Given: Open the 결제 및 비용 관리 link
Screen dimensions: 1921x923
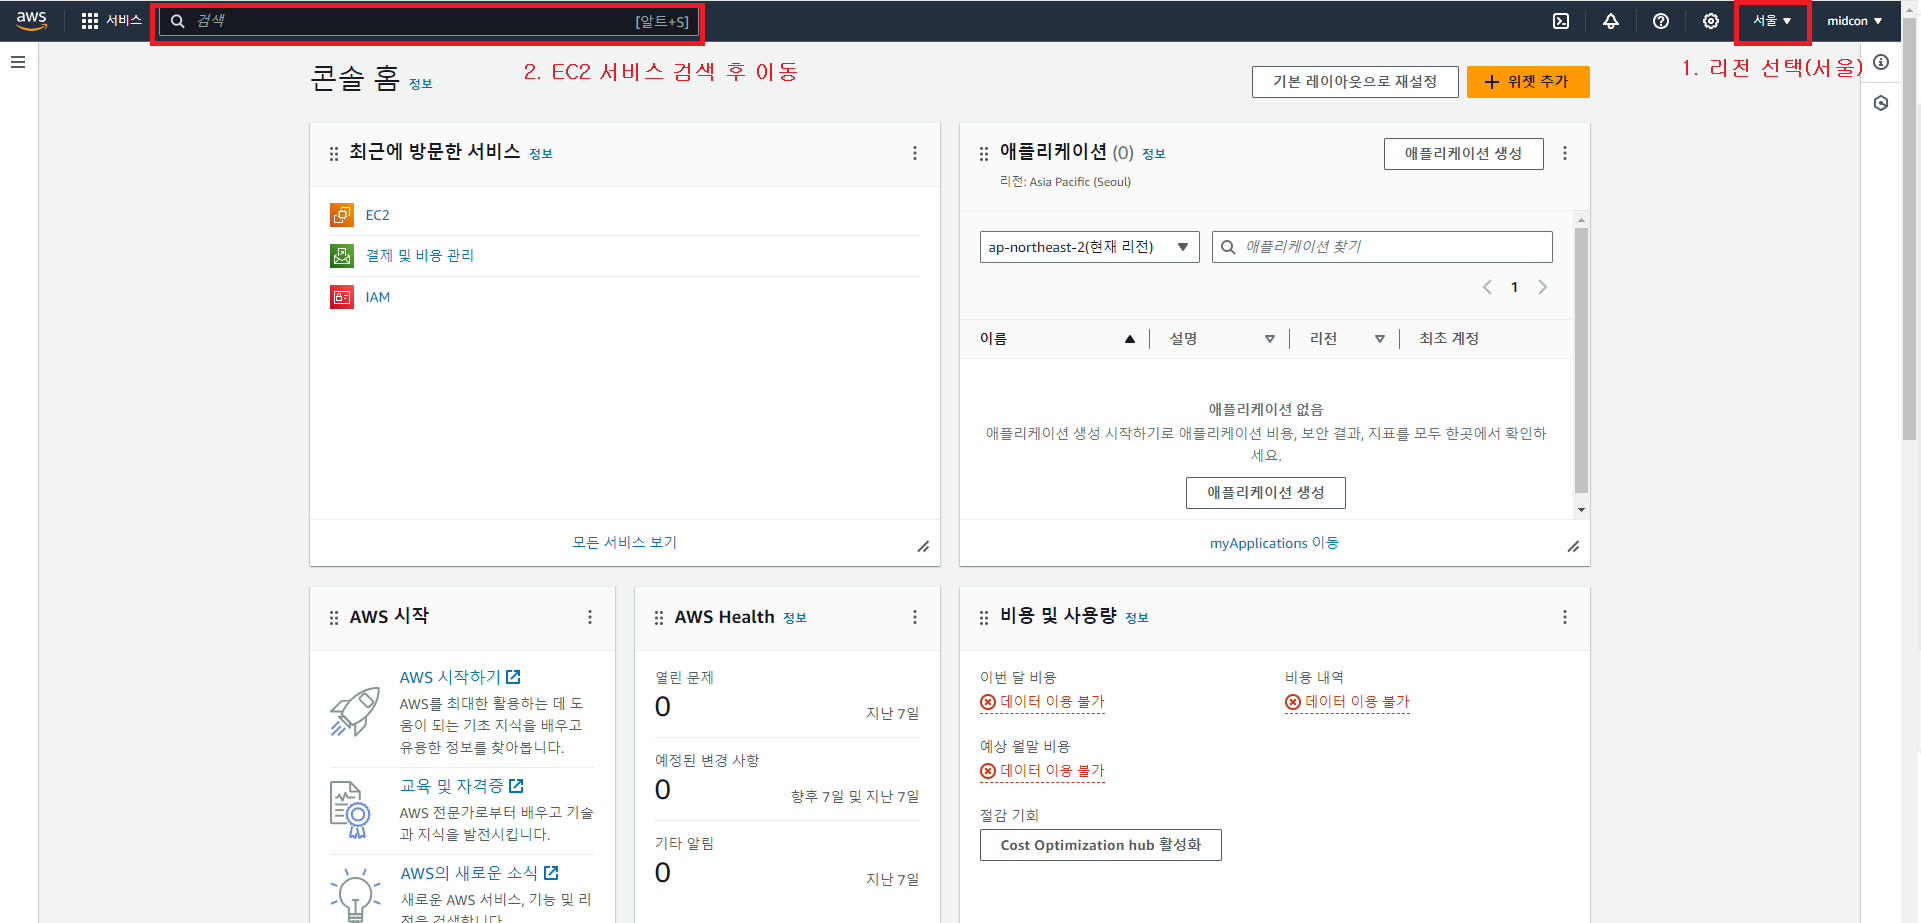Looking at the screenshot, I should tap(420, 256).
